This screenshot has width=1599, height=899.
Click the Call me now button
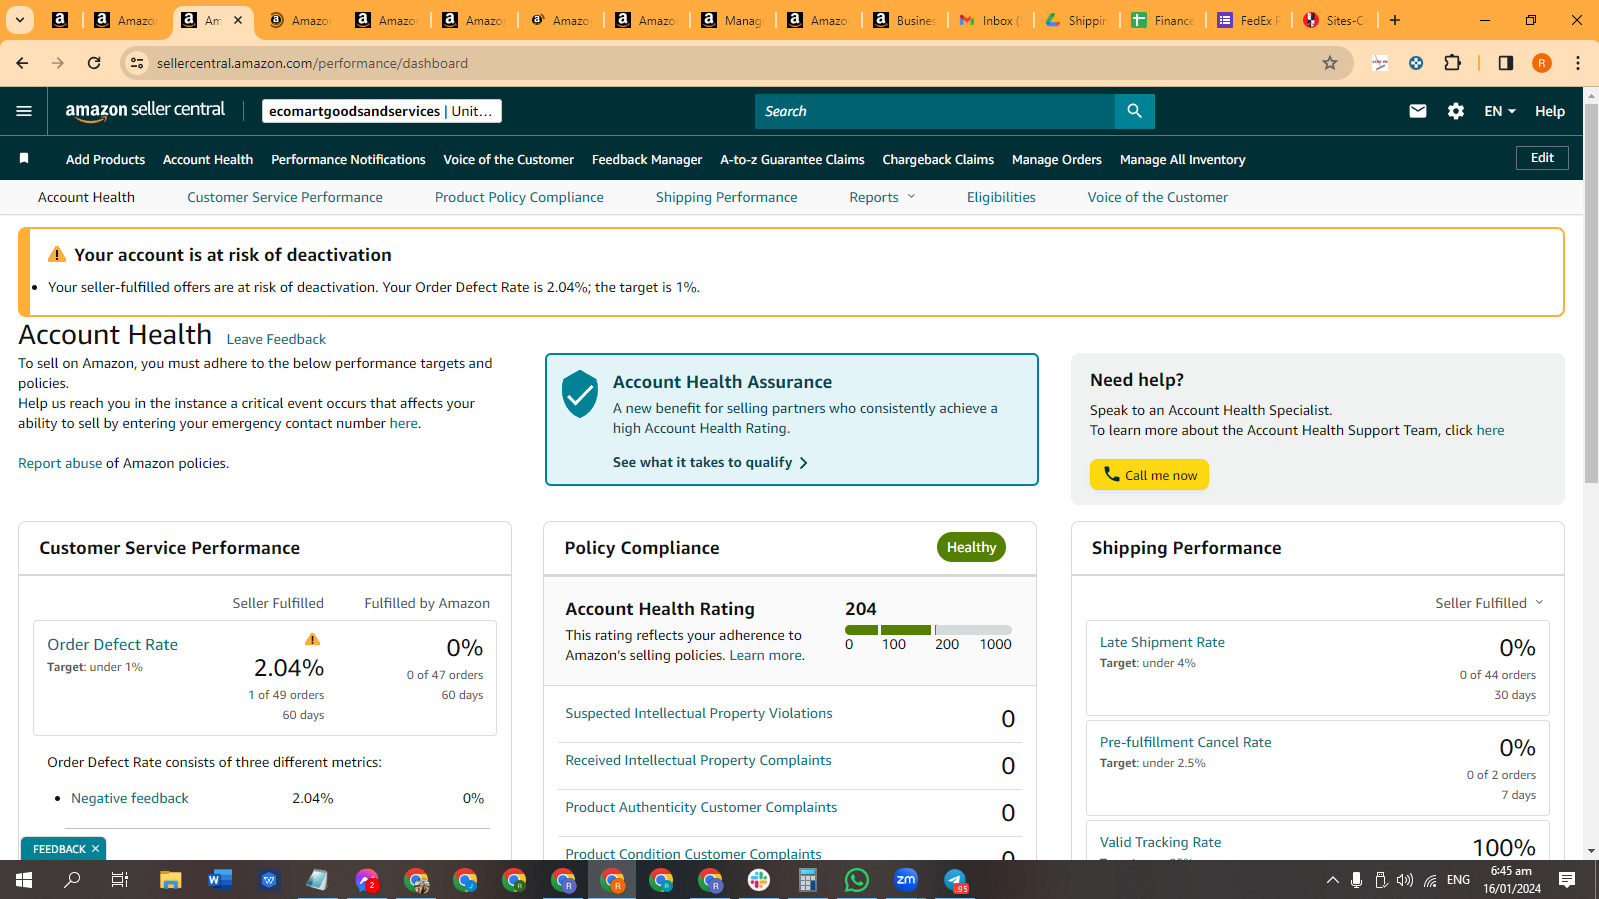[1149, 475]
